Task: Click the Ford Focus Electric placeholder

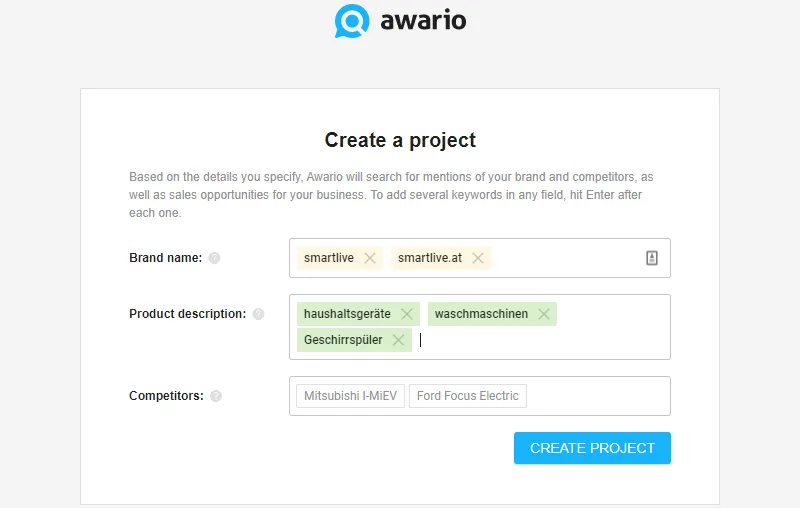Action: click(468, 396)
